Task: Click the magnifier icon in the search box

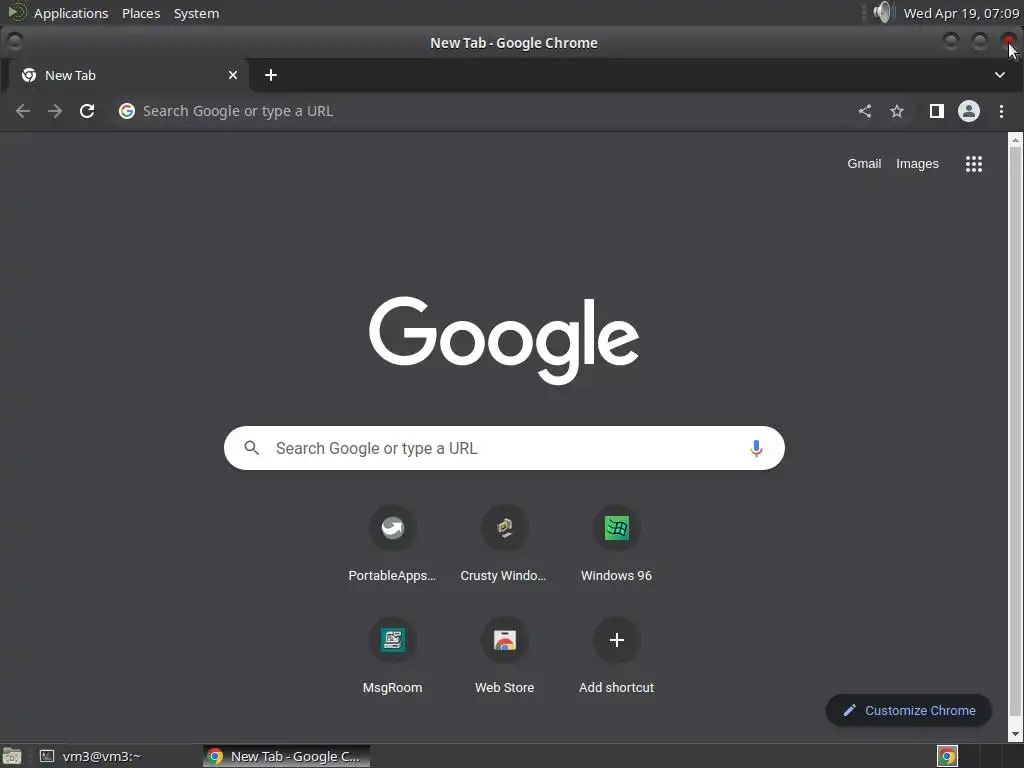Action: pyautogui.click(x=251, y=448)
